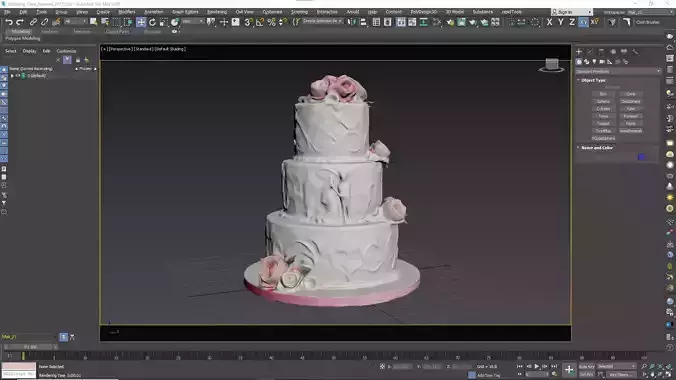The width and height of the screenshot is (676, 380).
Task: Create a Cylinder primitive button
Action: (x=603, y=109)
